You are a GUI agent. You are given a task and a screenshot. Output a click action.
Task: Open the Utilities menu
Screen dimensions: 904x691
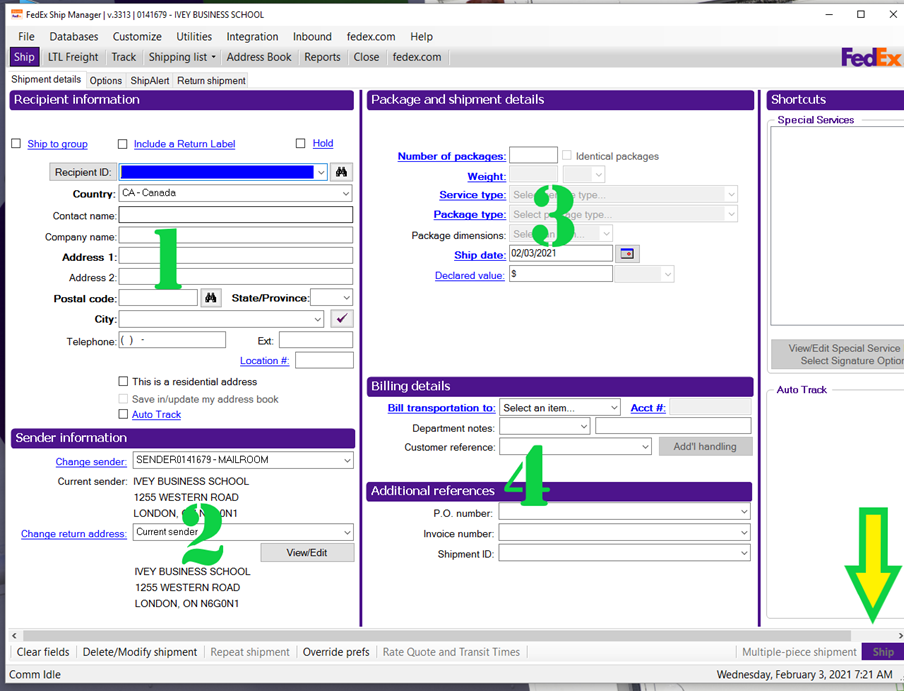pos(194,36)
